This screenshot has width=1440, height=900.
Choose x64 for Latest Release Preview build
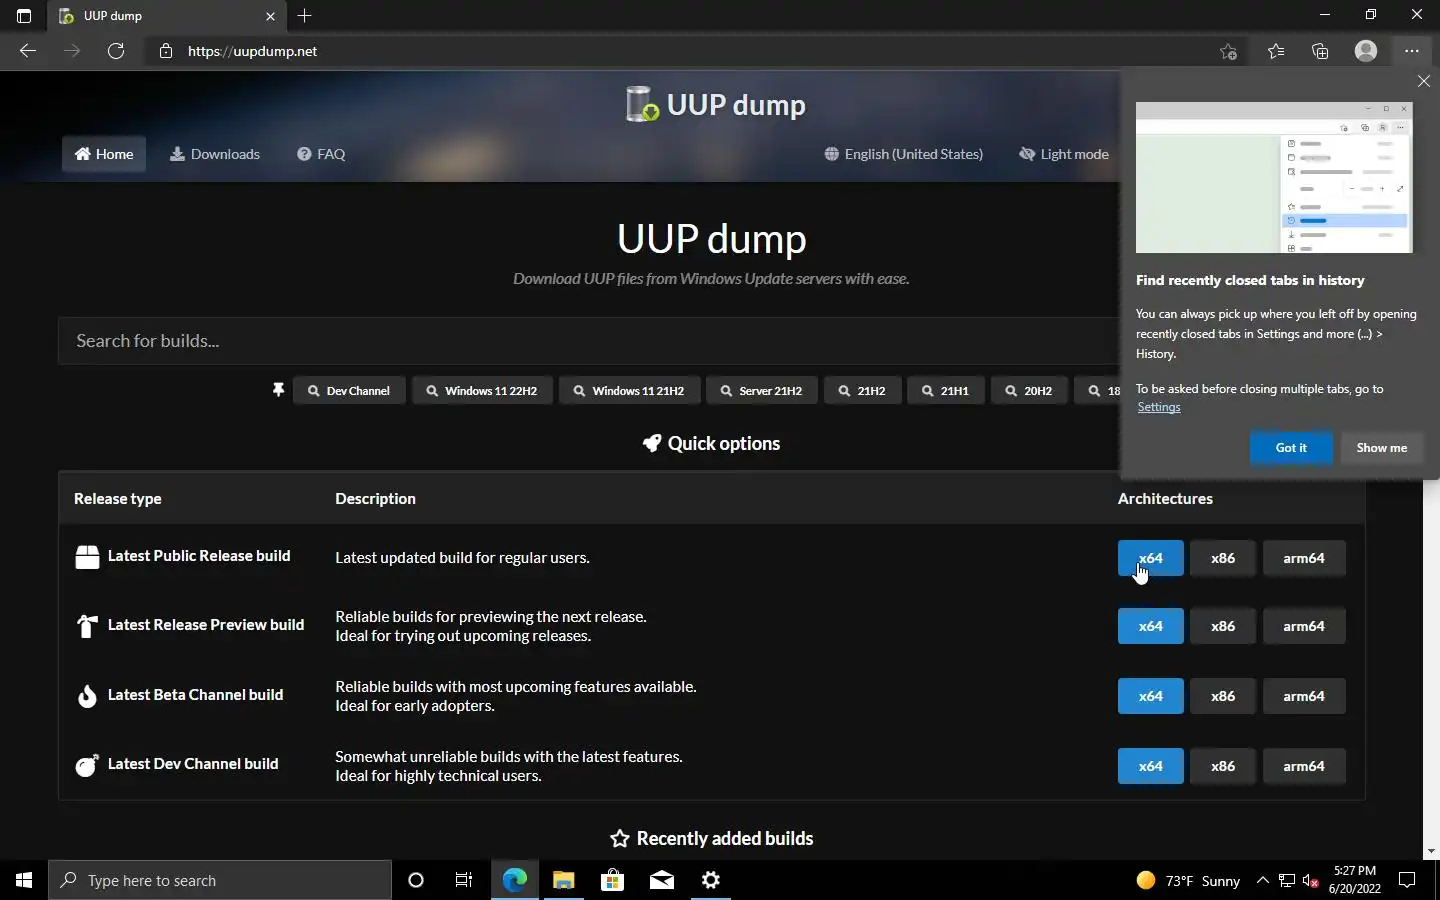[1150, 626]
